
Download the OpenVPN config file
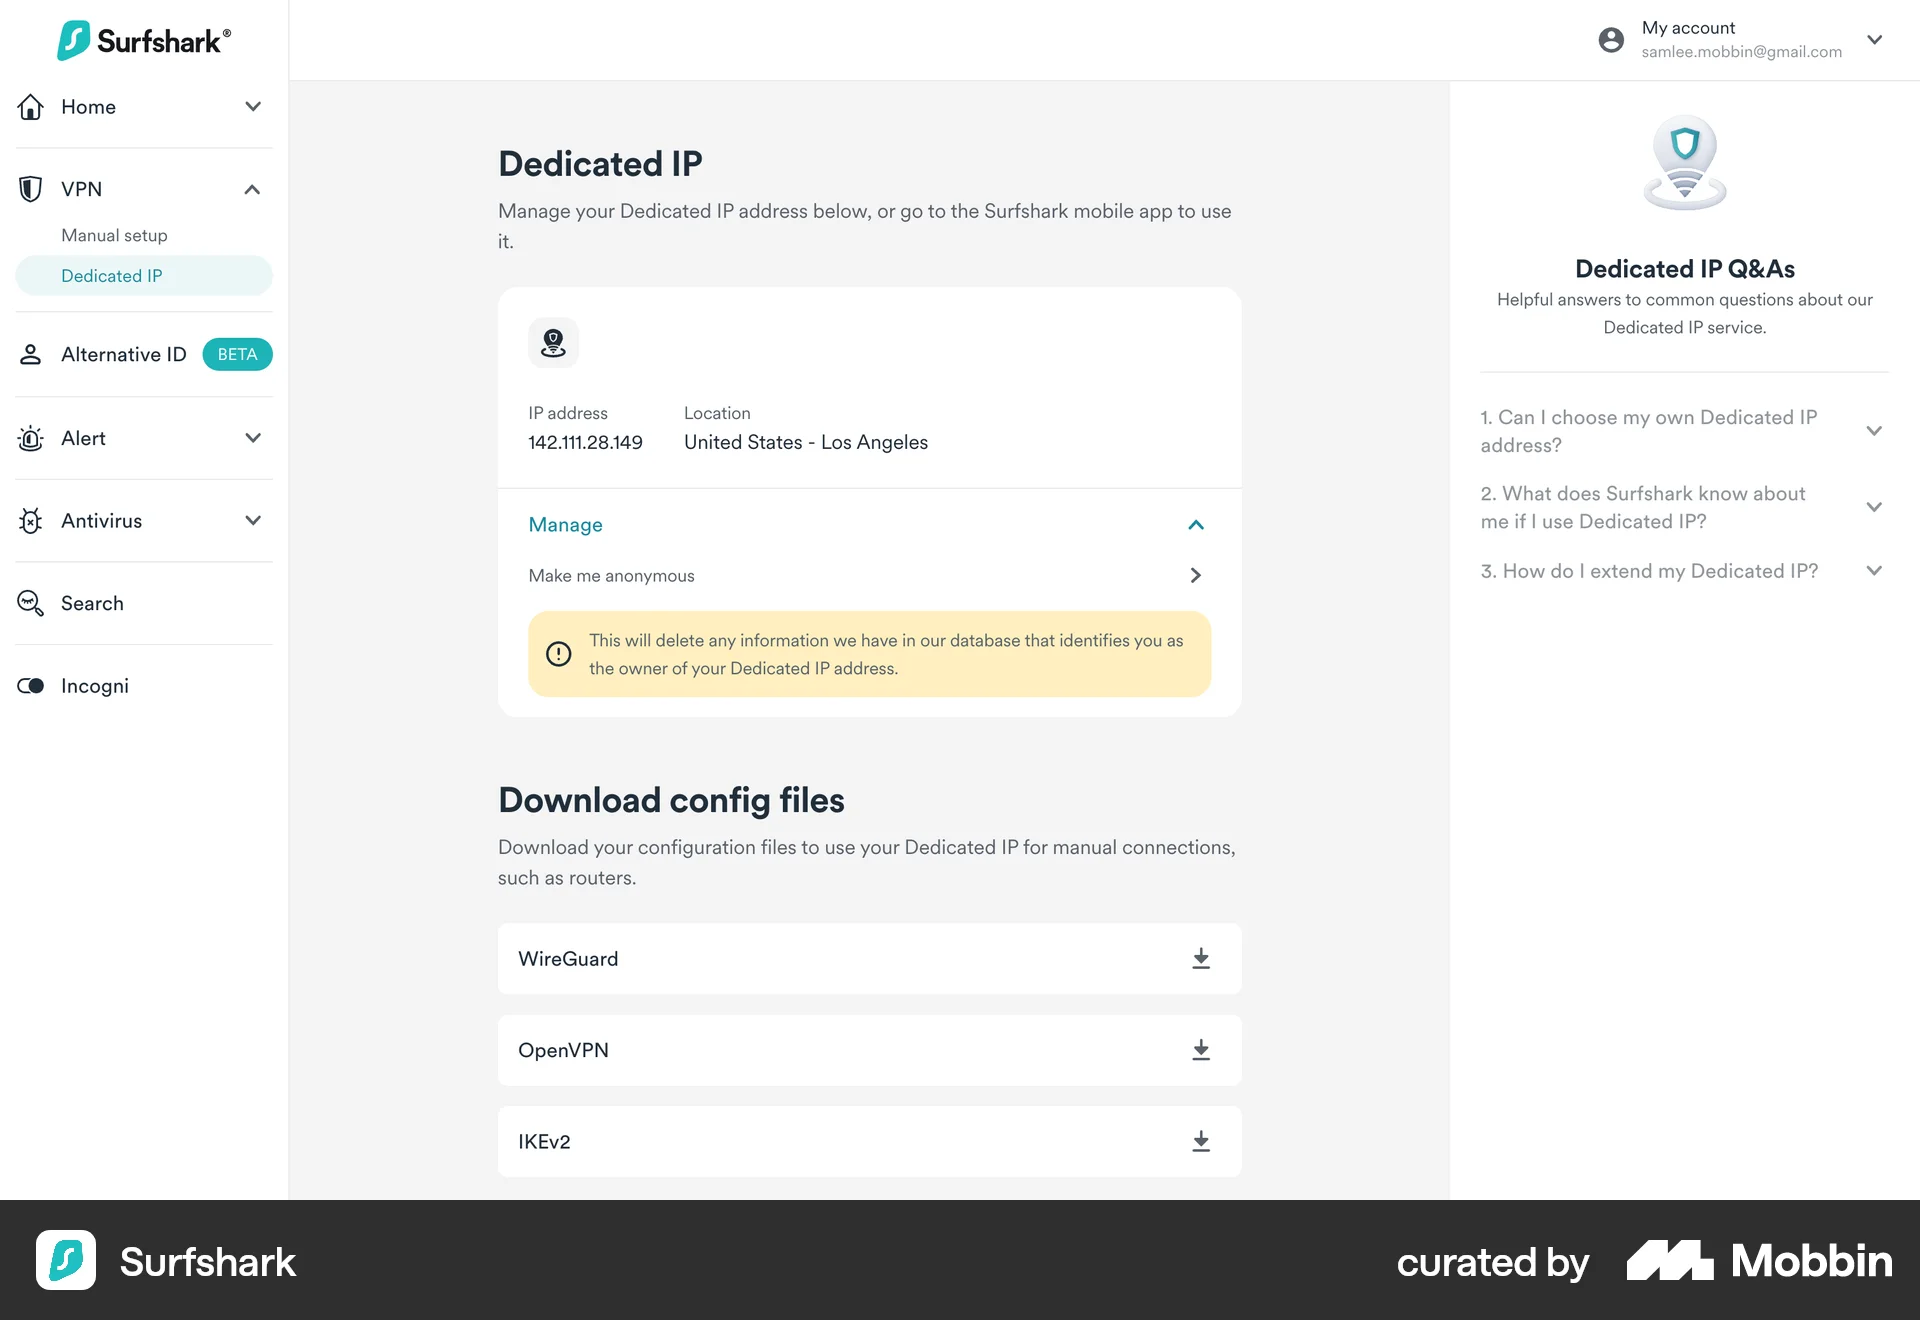point(1200,1050)
